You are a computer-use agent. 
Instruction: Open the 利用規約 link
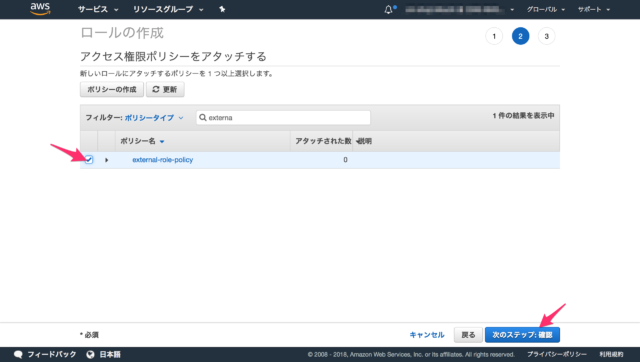tap(611, 354)
